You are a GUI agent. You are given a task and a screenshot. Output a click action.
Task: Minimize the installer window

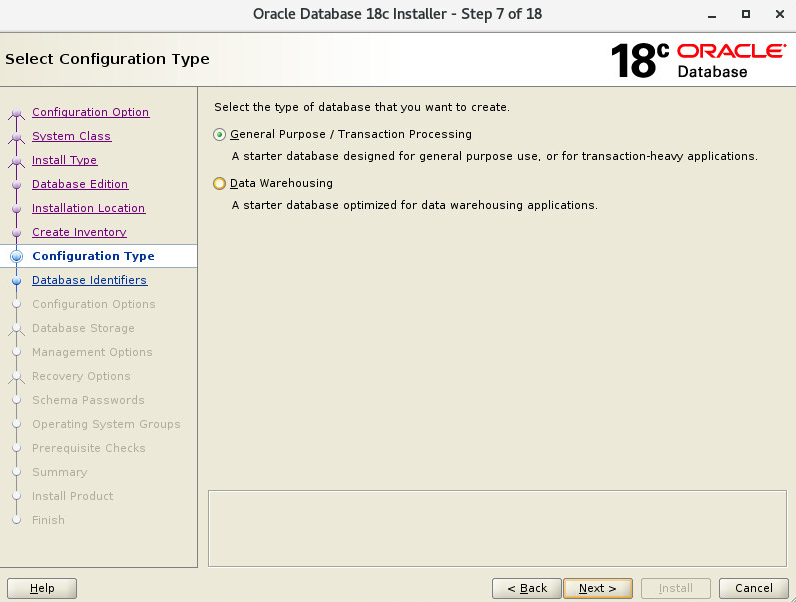click(x=712, y=15)
